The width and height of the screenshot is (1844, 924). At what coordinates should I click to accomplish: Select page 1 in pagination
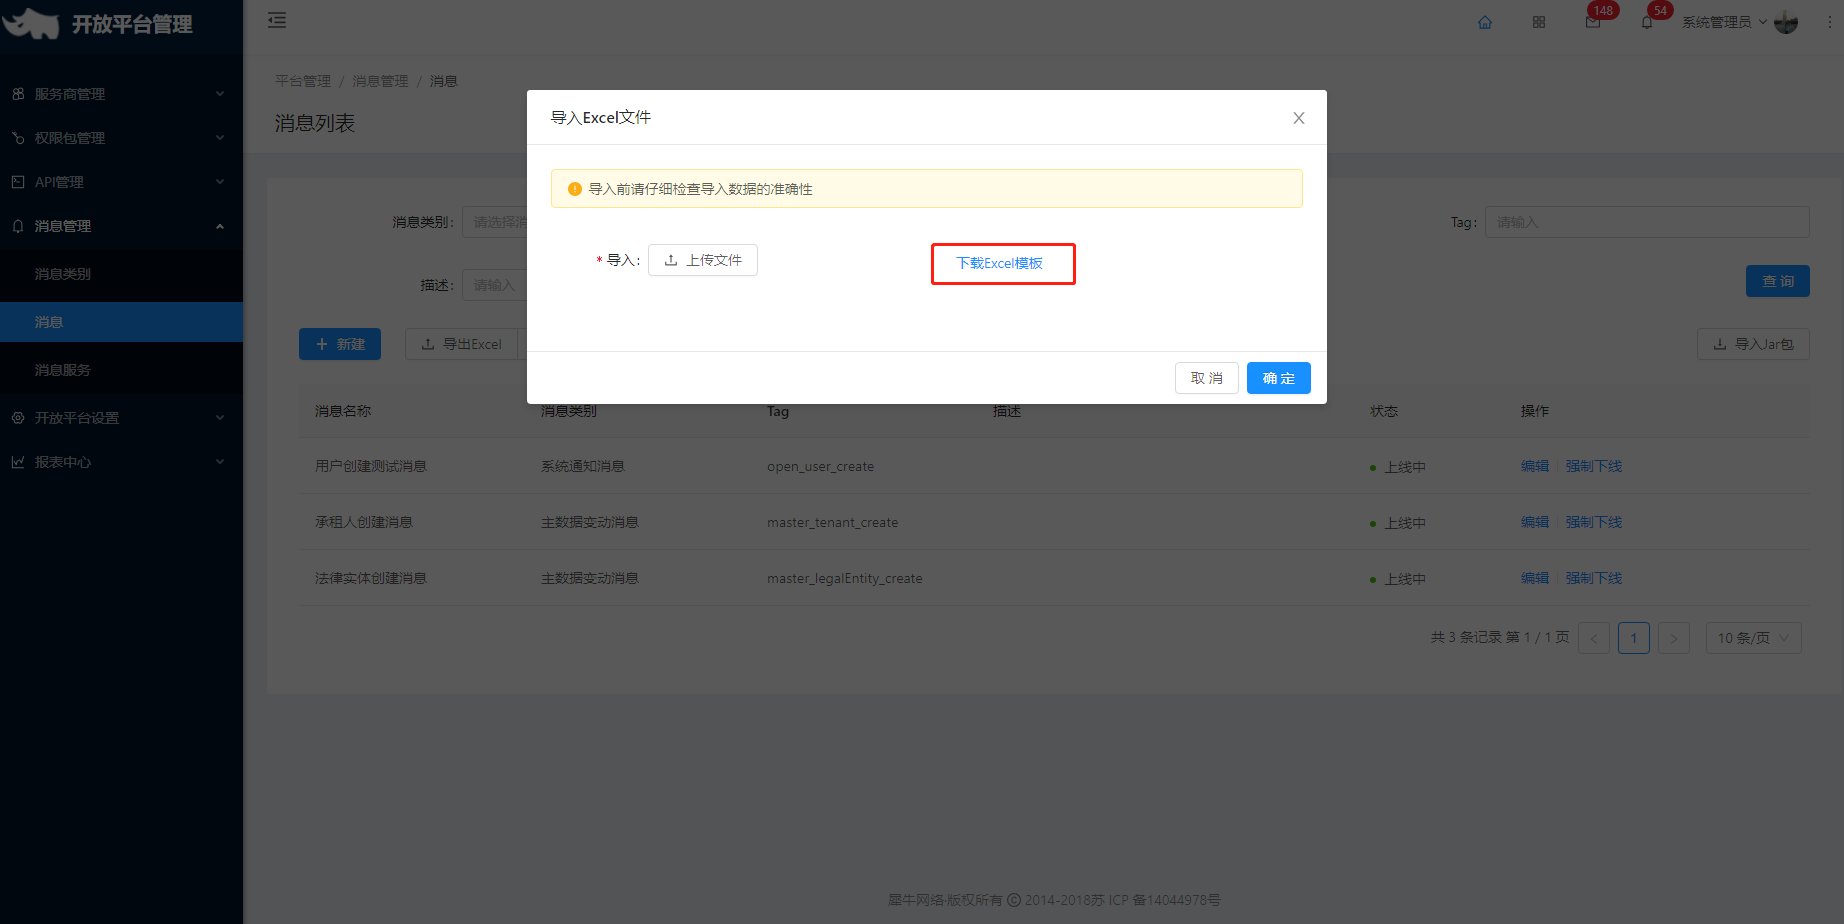tap(1634, 638)
